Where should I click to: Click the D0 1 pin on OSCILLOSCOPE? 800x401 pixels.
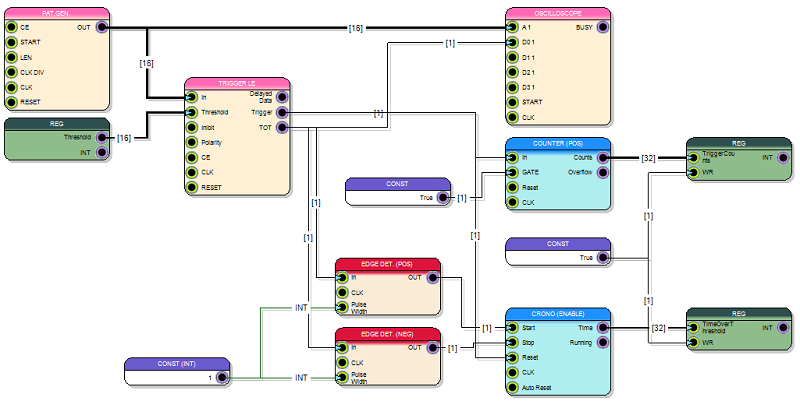[x=513, y=42]
